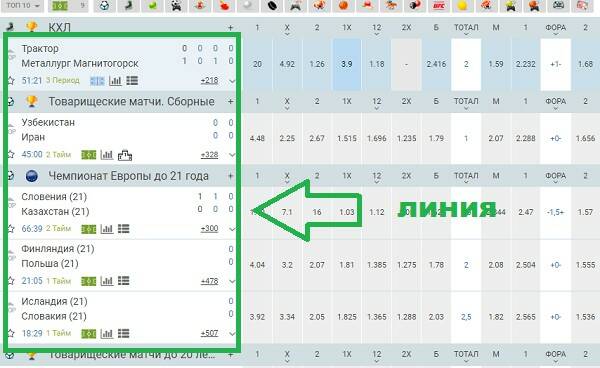Expand markets chevron for Исландия (21) match
Viewport: 600px width, 368px height.
click(x=232, y=334)
